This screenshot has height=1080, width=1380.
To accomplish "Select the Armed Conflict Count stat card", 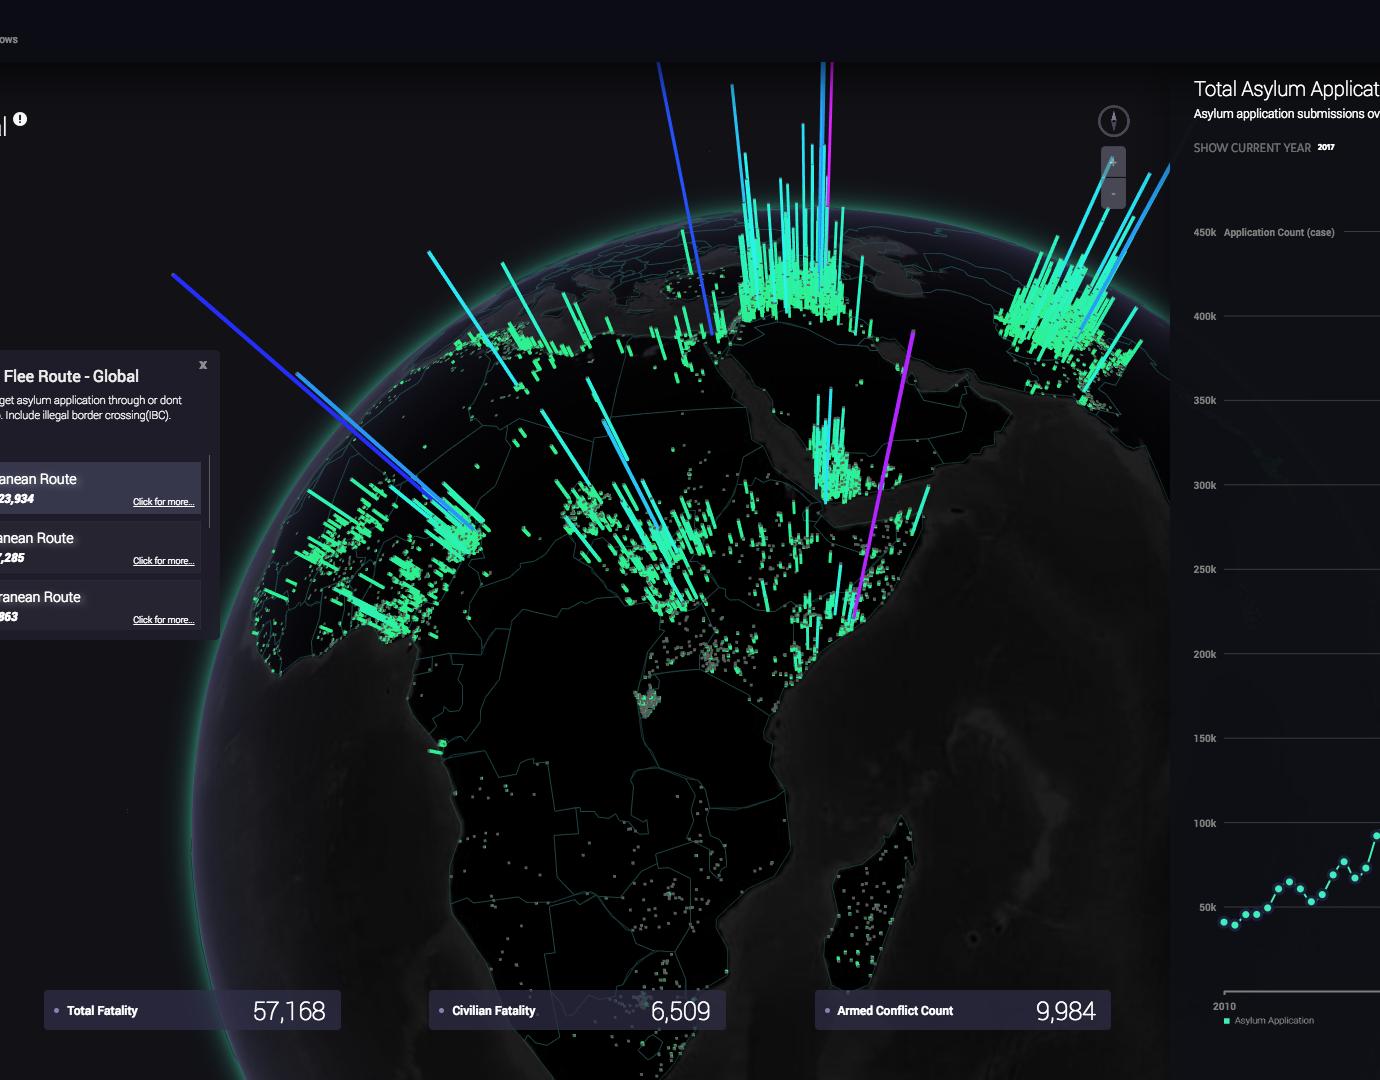I will tap(962, 1010).
